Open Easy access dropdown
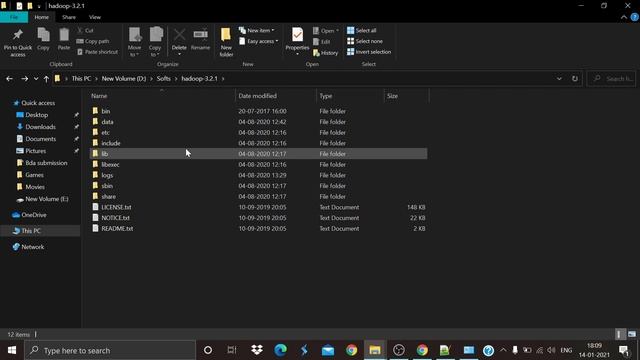Viewport: 640px width, 360px height. coord(258,41)
